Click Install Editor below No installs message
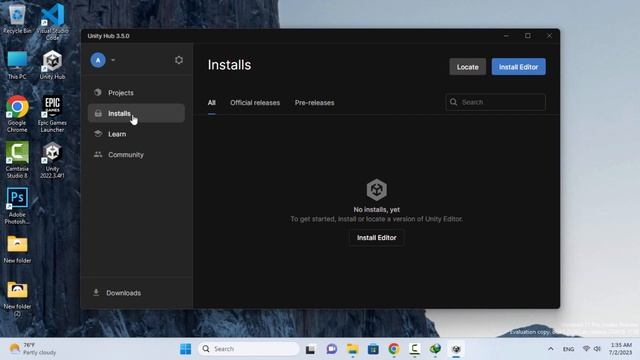This screenshot has width=640, height=360. click(x=376, y=238)
